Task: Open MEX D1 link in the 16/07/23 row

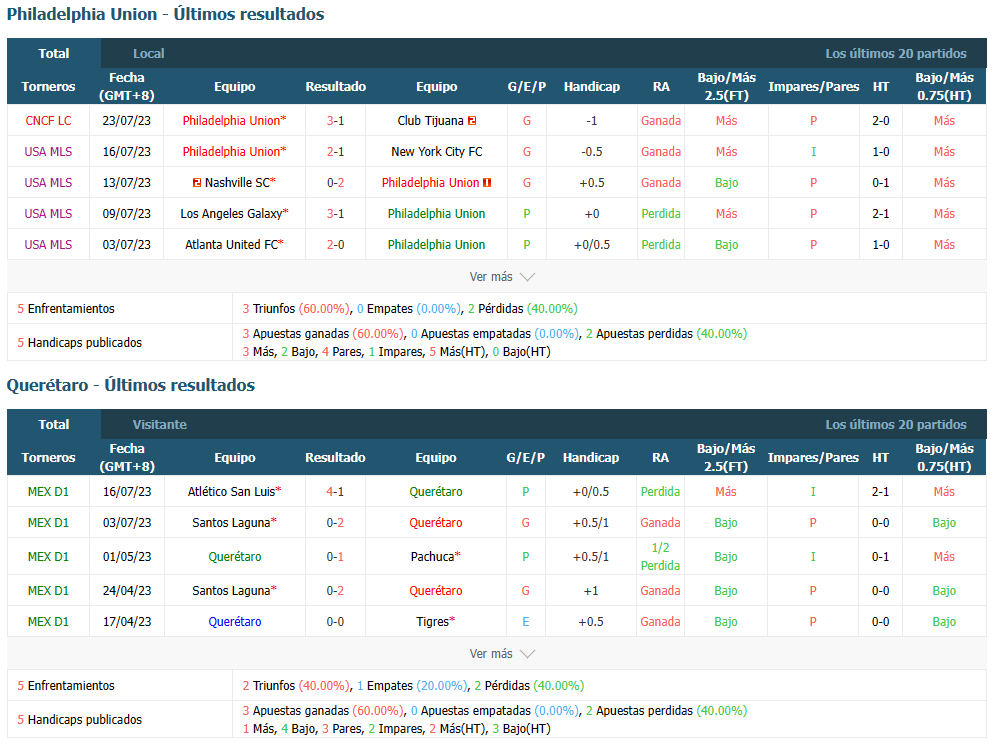Action: pos(48,492)
